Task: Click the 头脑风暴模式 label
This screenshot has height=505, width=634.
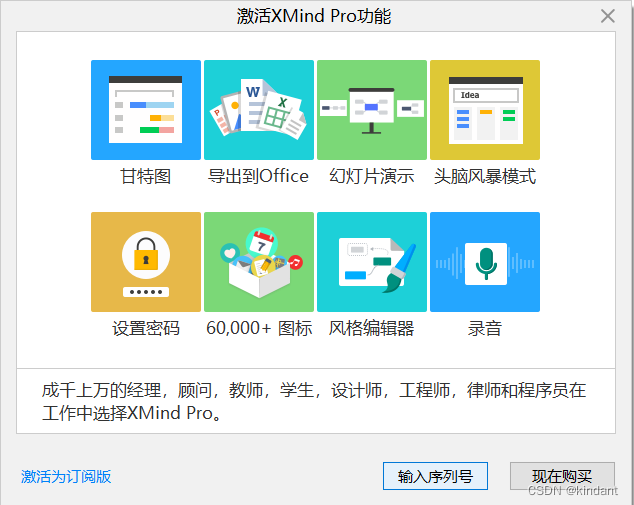Action: pos(485,177)
